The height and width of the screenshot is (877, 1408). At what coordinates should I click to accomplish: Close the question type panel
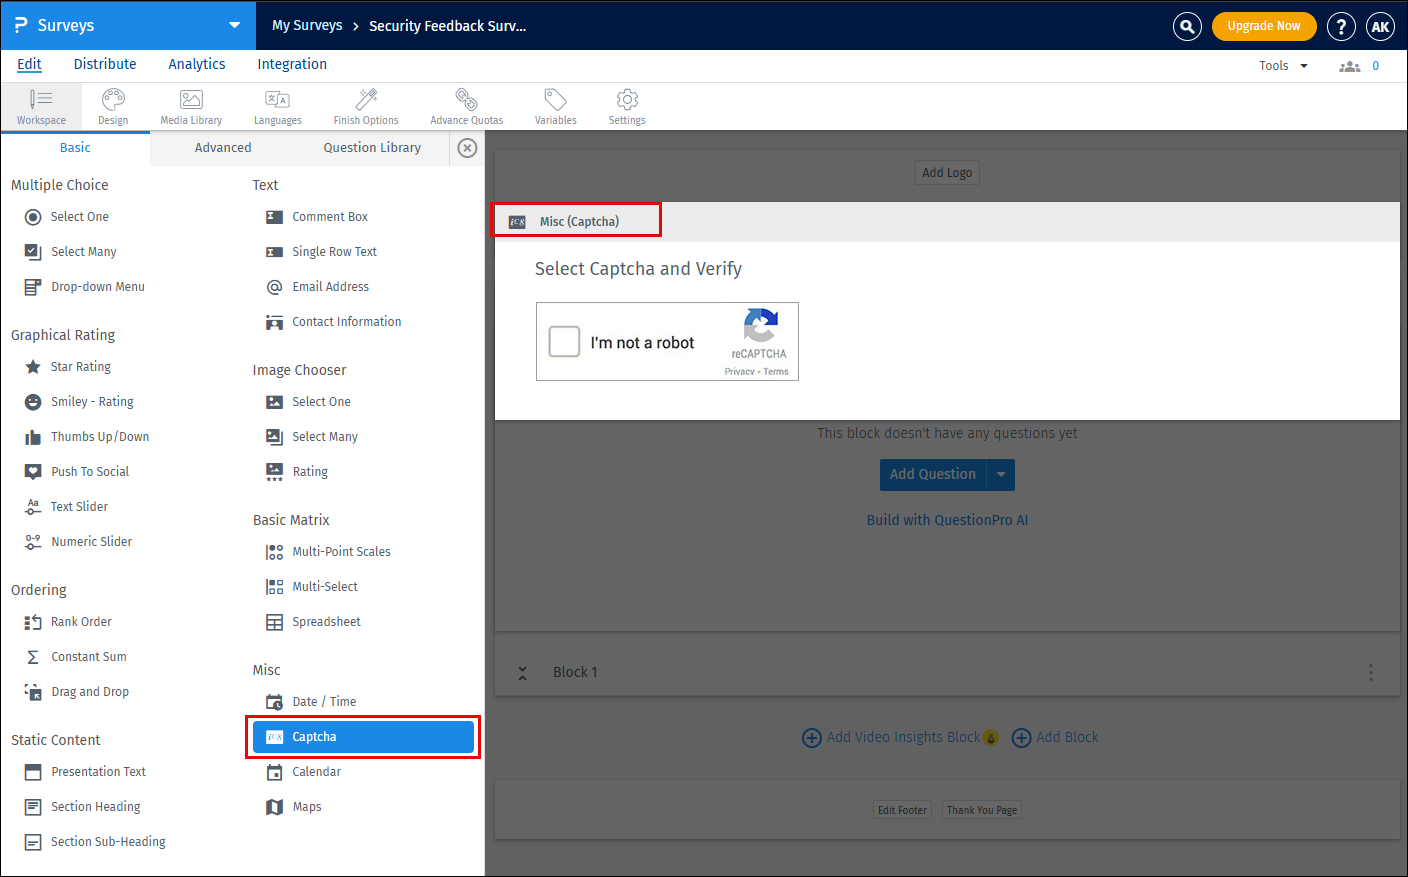tap(467, 148)
